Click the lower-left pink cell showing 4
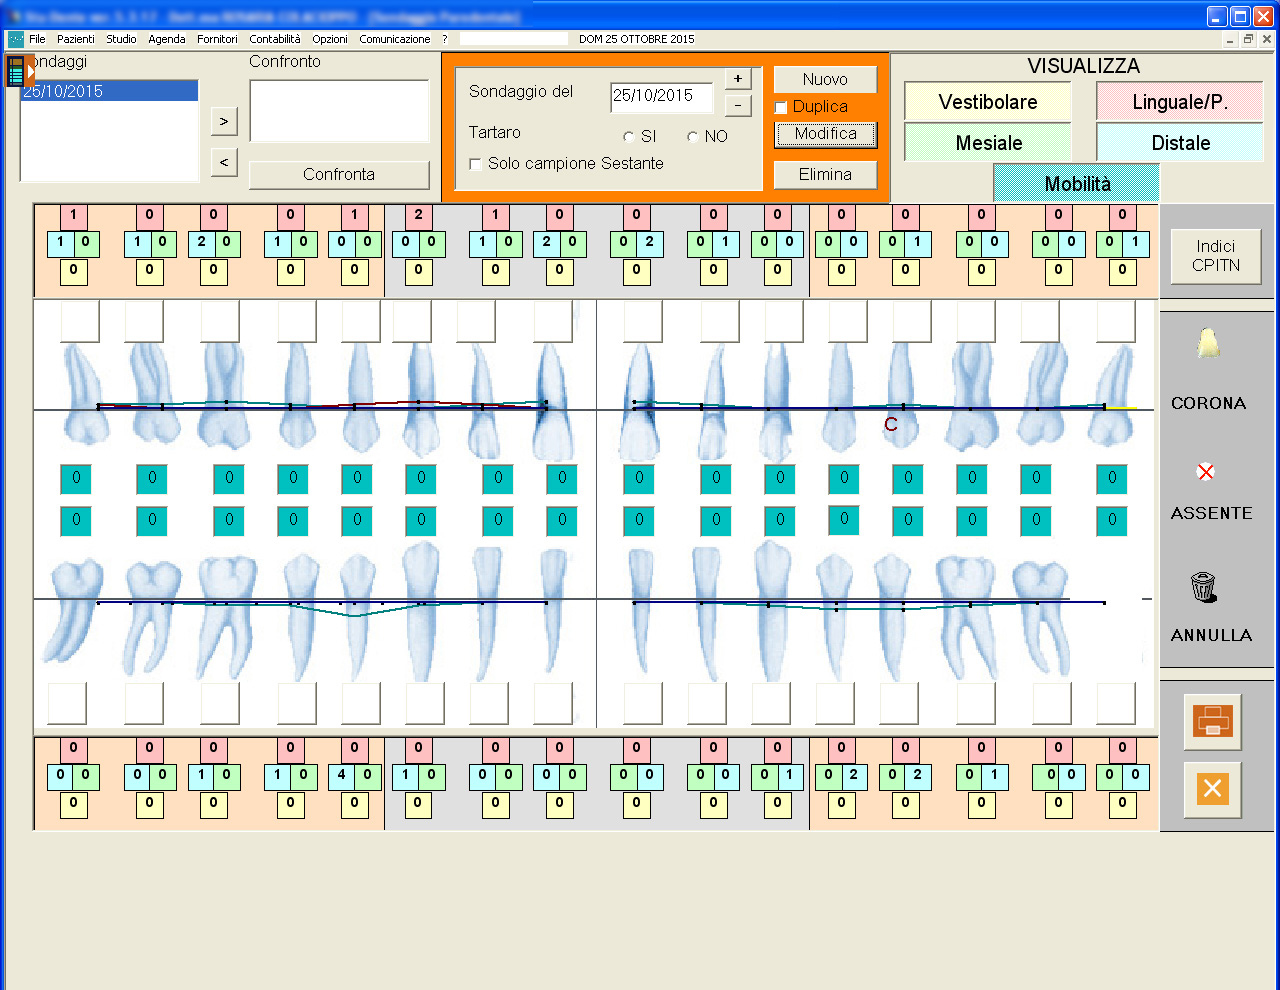 point(342,775)
